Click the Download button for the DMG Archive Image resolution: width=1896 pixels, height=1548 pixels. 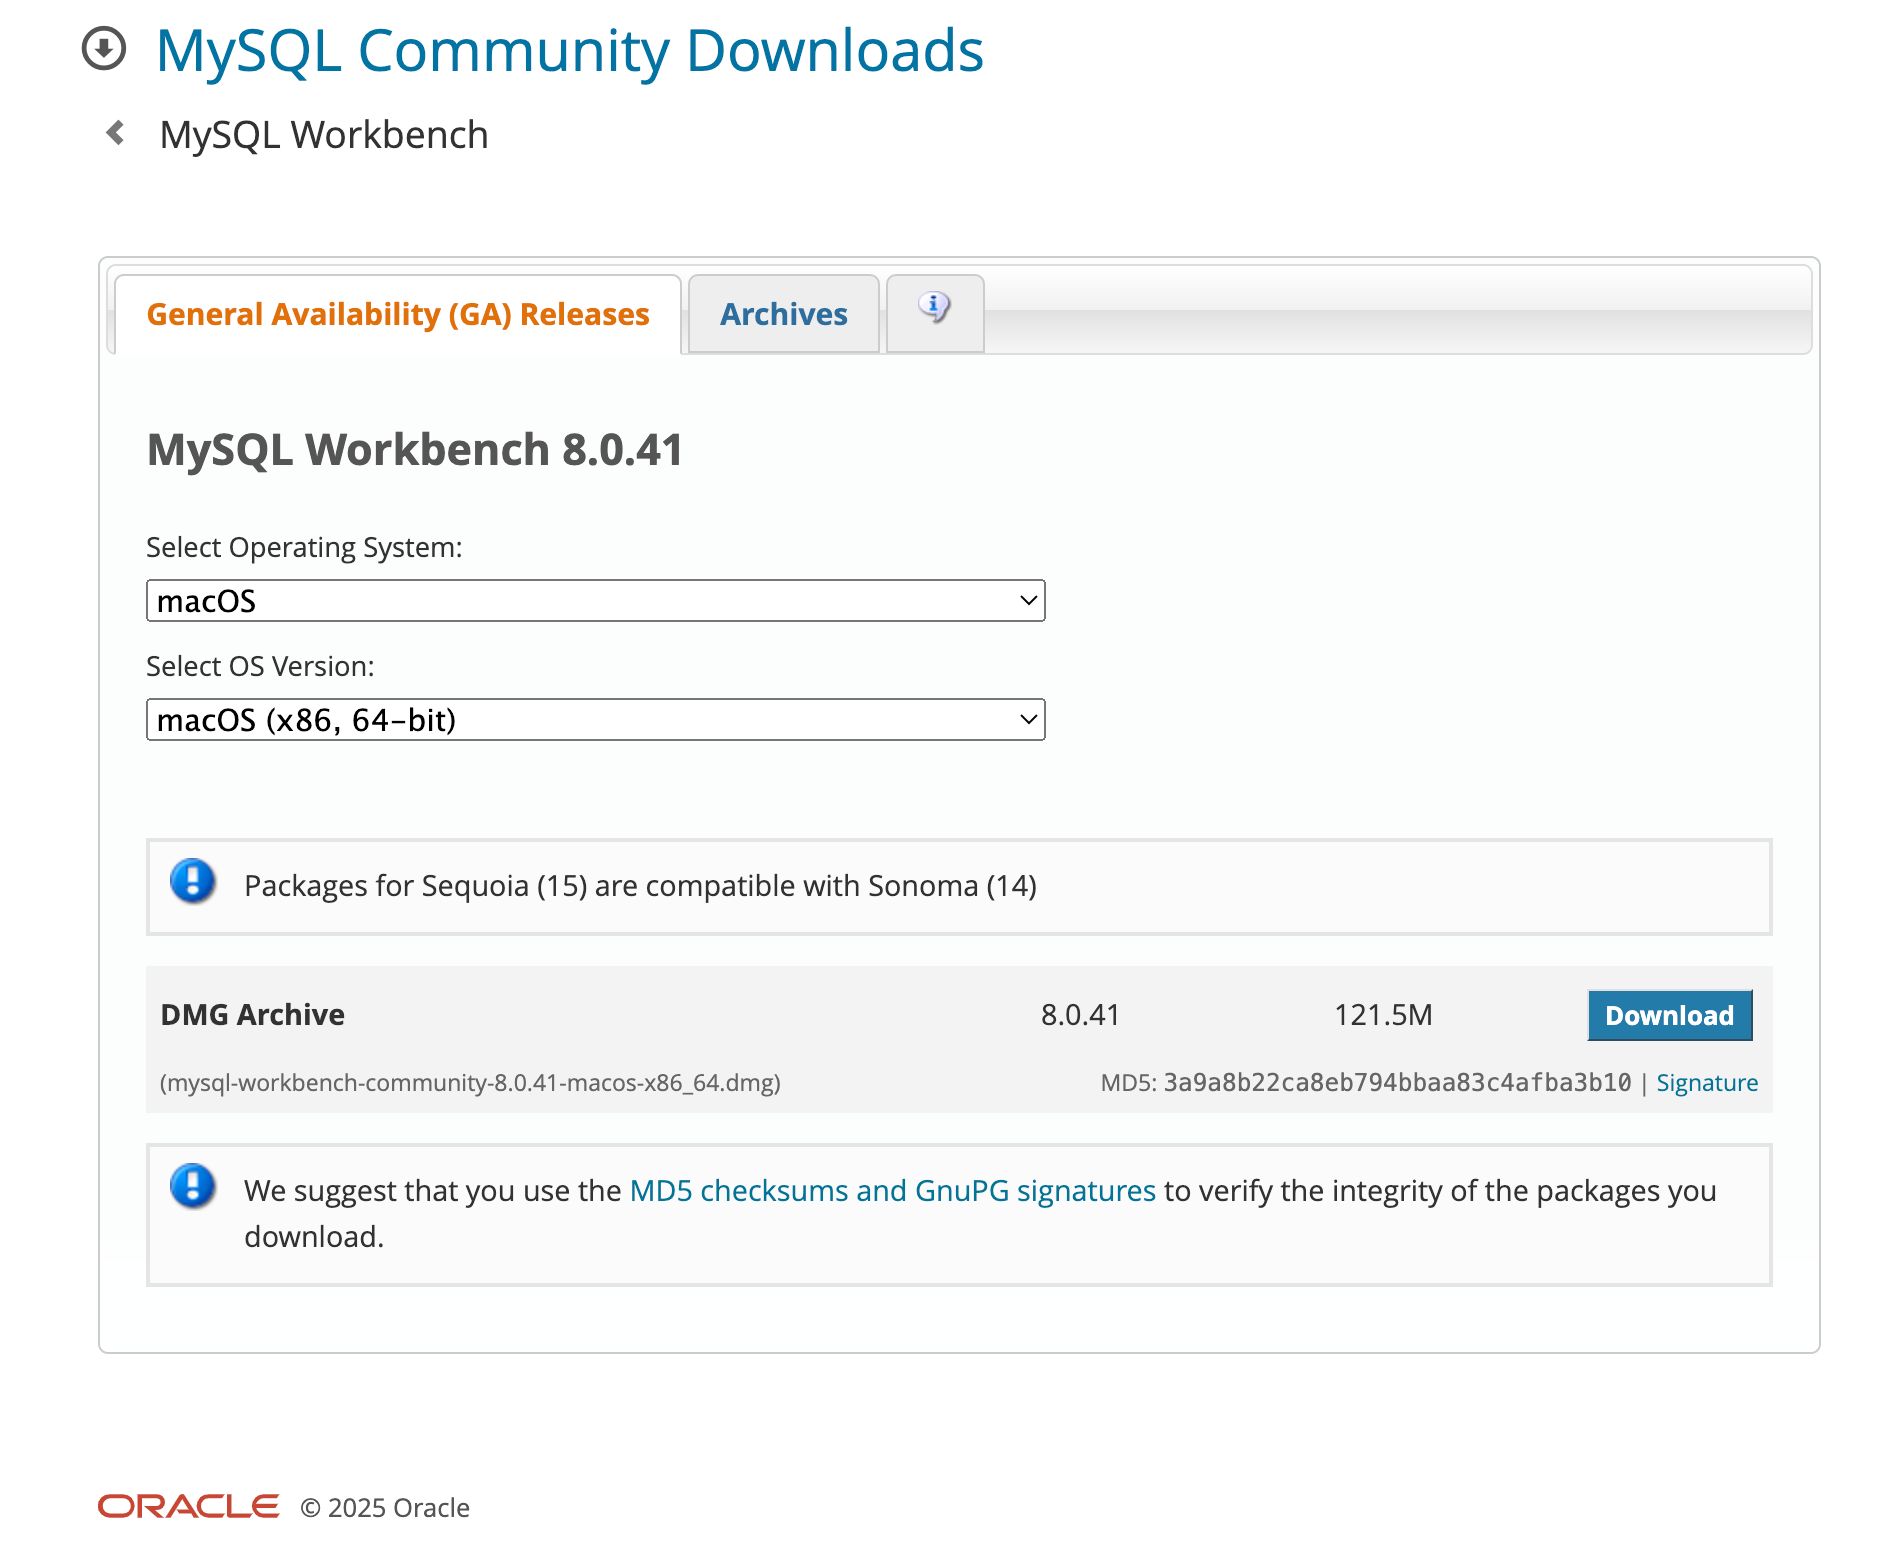pos(1669,1015)
